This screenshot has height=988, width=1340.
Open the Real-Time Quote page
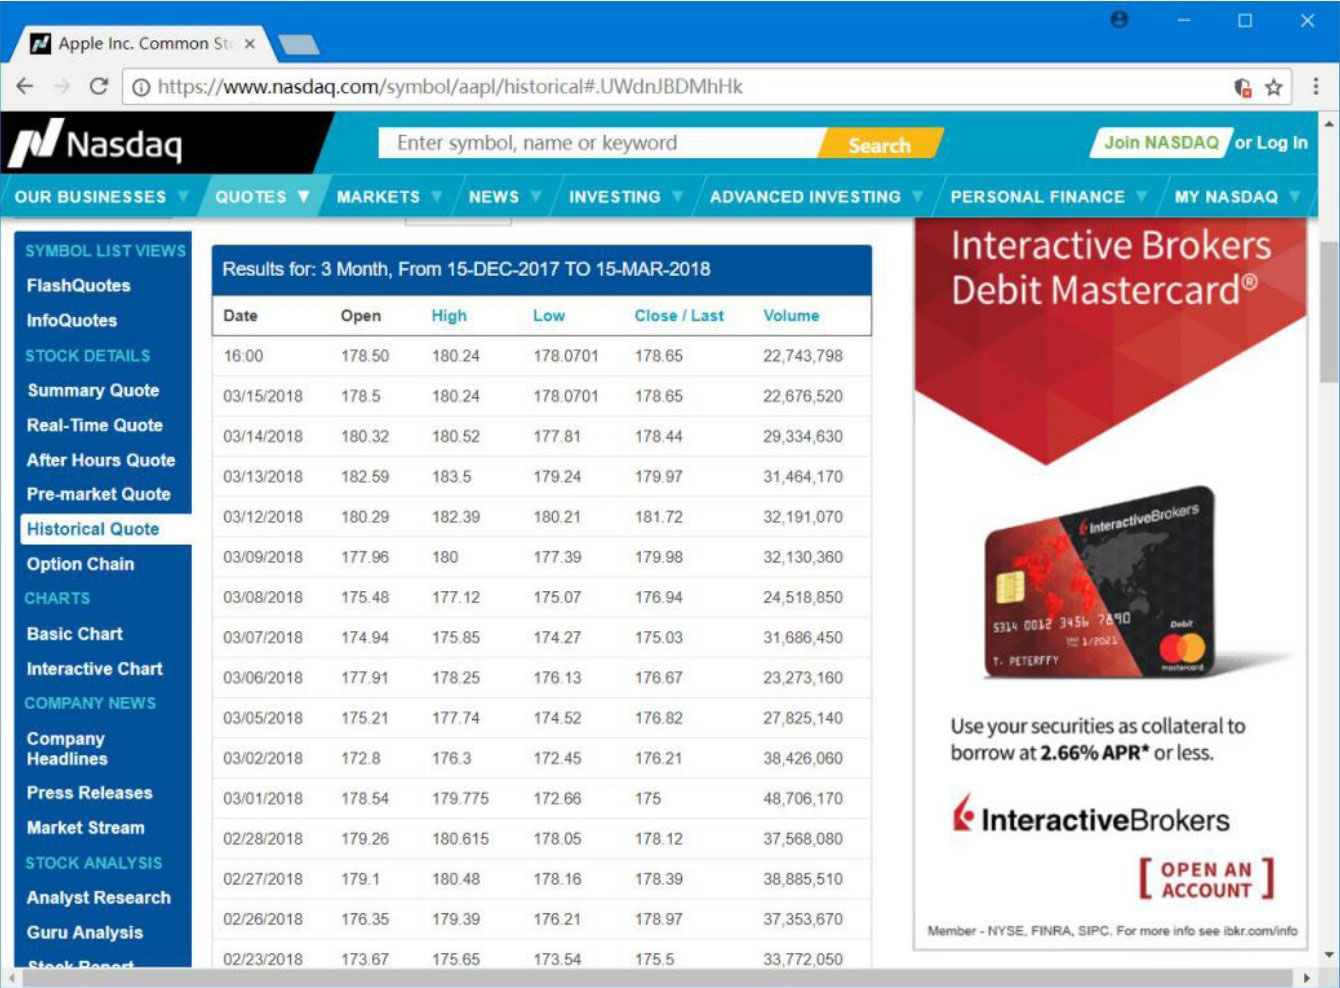tap(95, 425)
